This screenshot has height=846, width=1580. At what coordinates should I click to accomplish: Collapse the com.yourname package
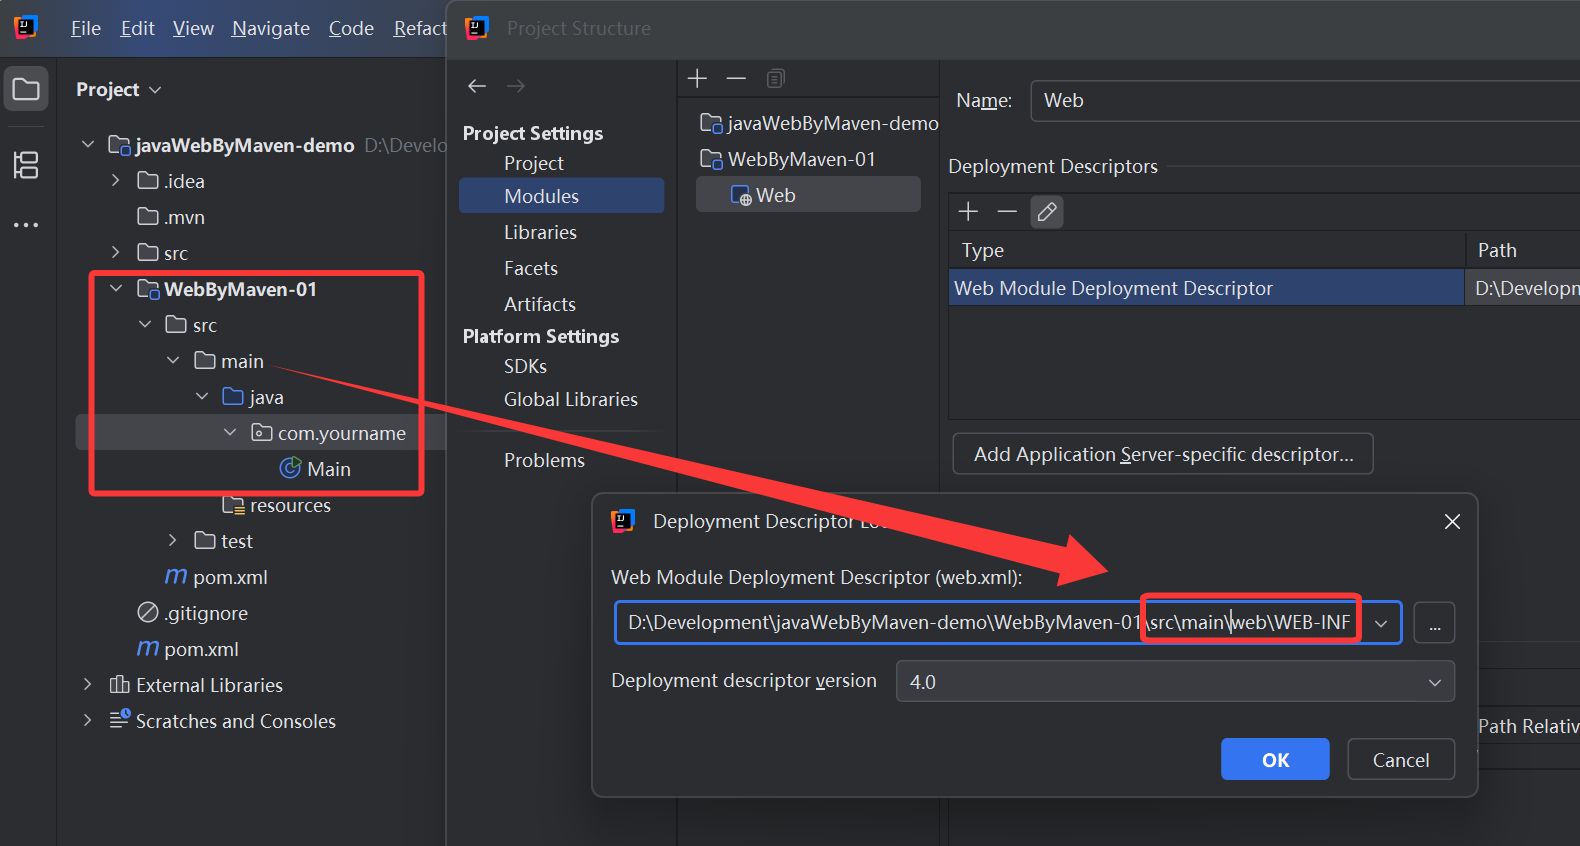coord(230,433)
